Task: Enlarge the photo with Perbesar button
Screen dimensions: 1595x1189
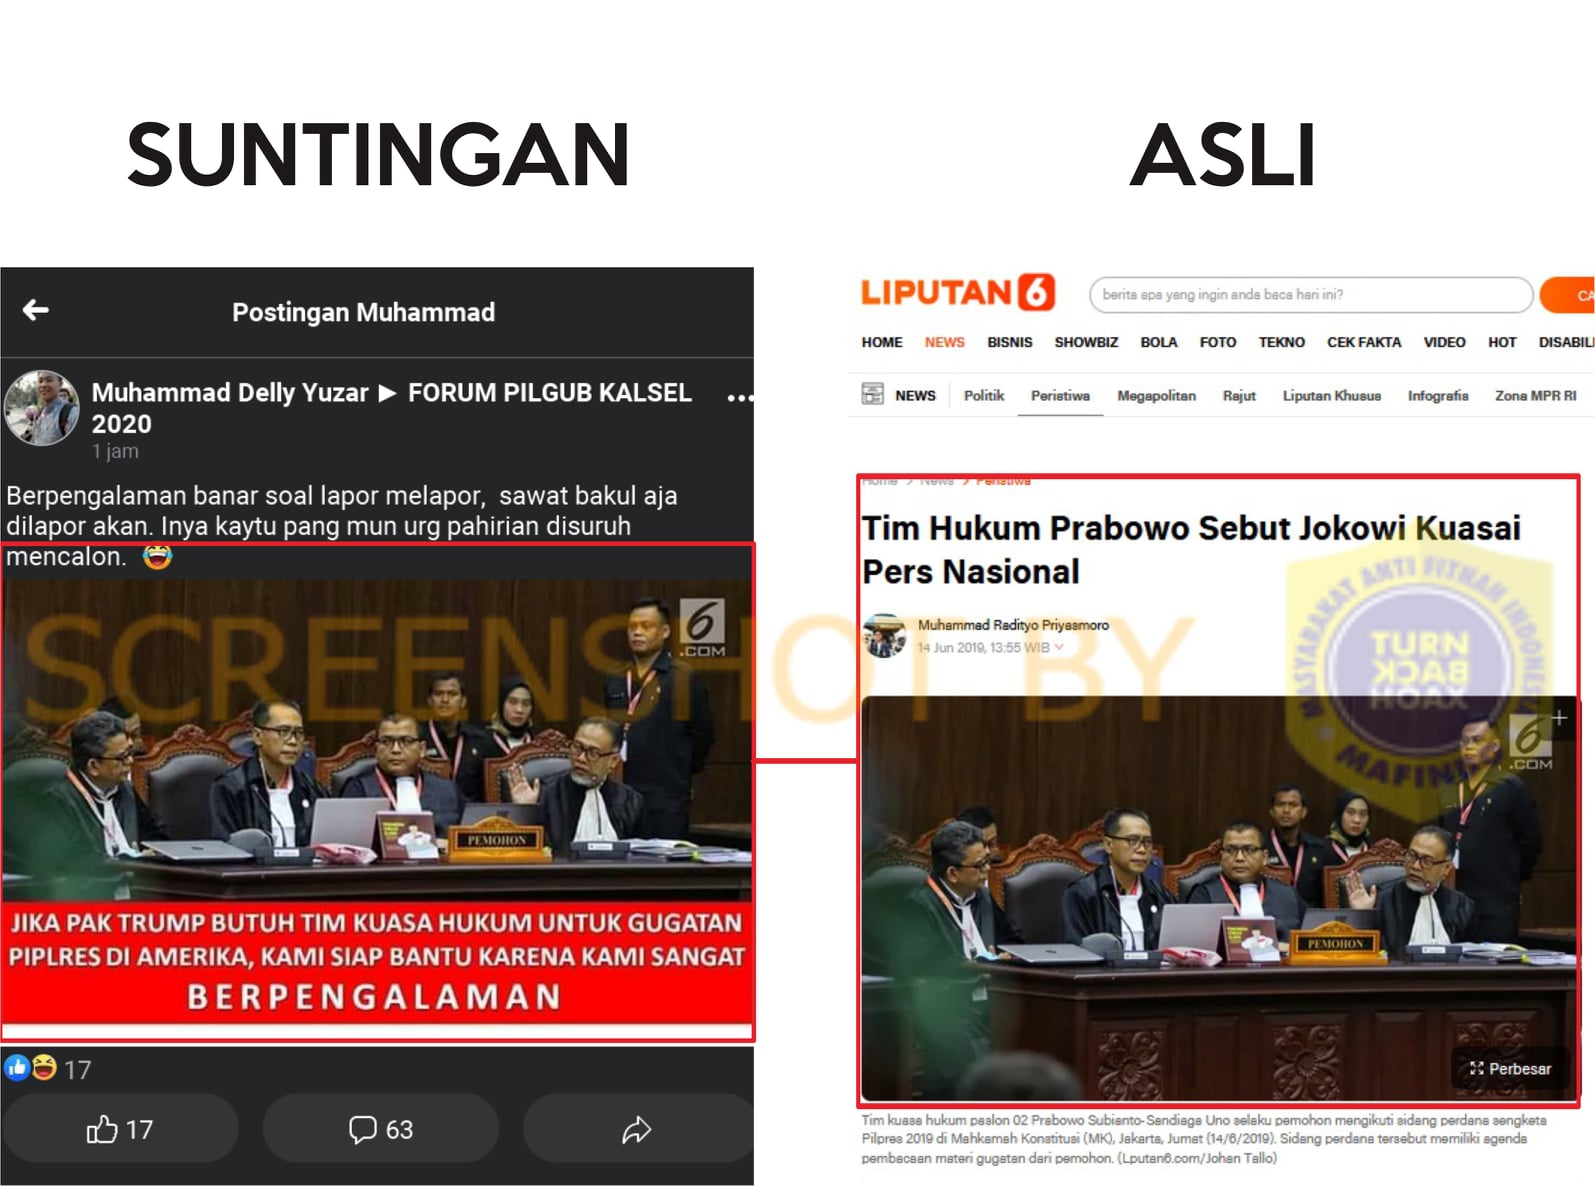Action: tap(1511, 1069)
